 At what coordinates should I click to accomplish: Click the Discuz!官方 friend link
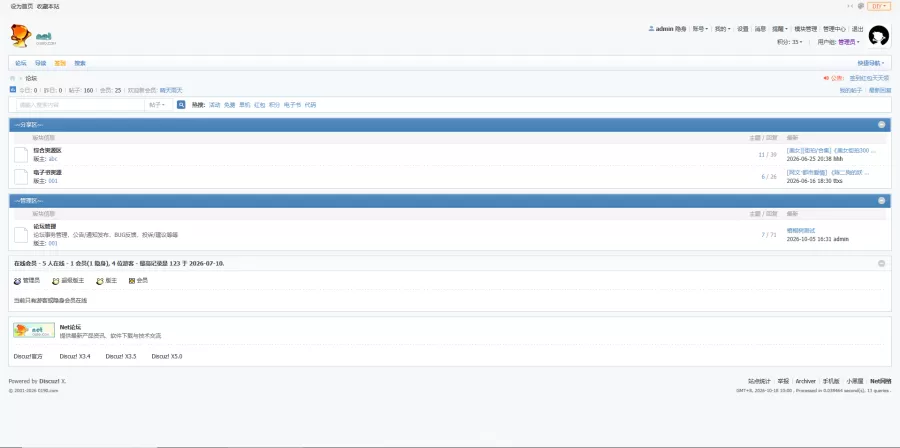pyautogui.click(x=28, y=356)
